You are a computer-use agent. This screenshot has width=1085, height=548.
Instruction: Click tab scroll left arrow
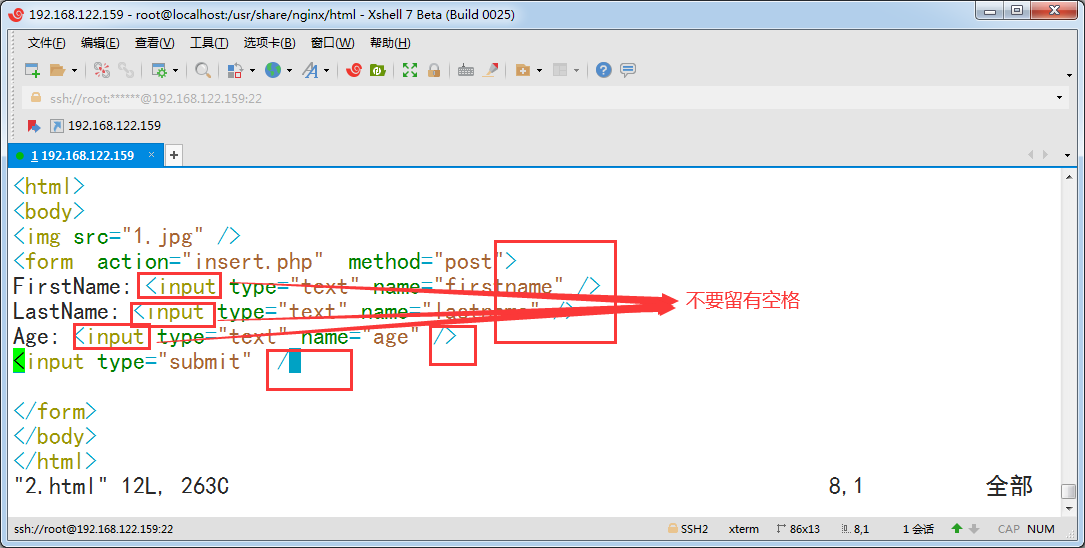pos(1030,155)
